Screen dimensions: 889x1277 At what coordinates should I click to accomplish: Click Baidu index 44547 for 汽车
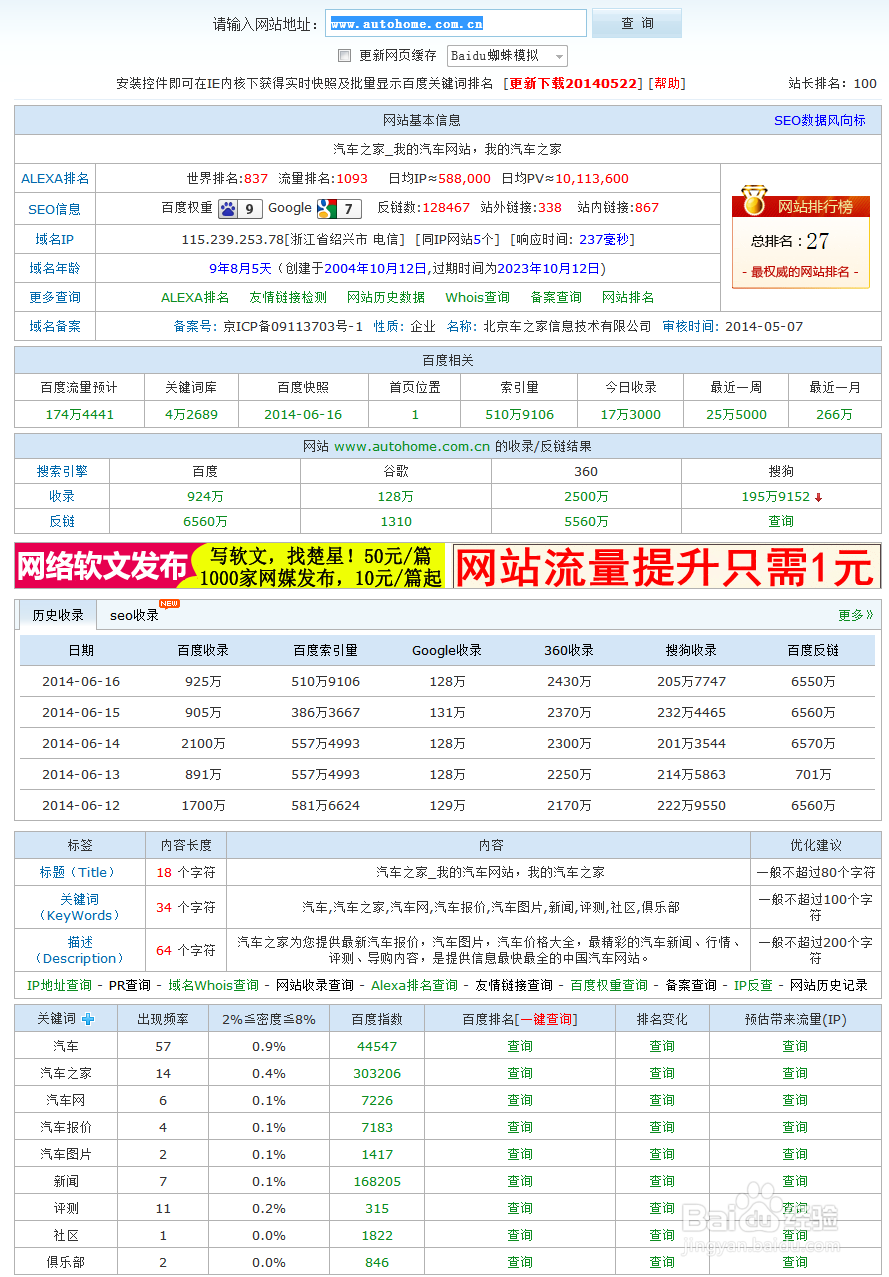(x=377, y=1047)
